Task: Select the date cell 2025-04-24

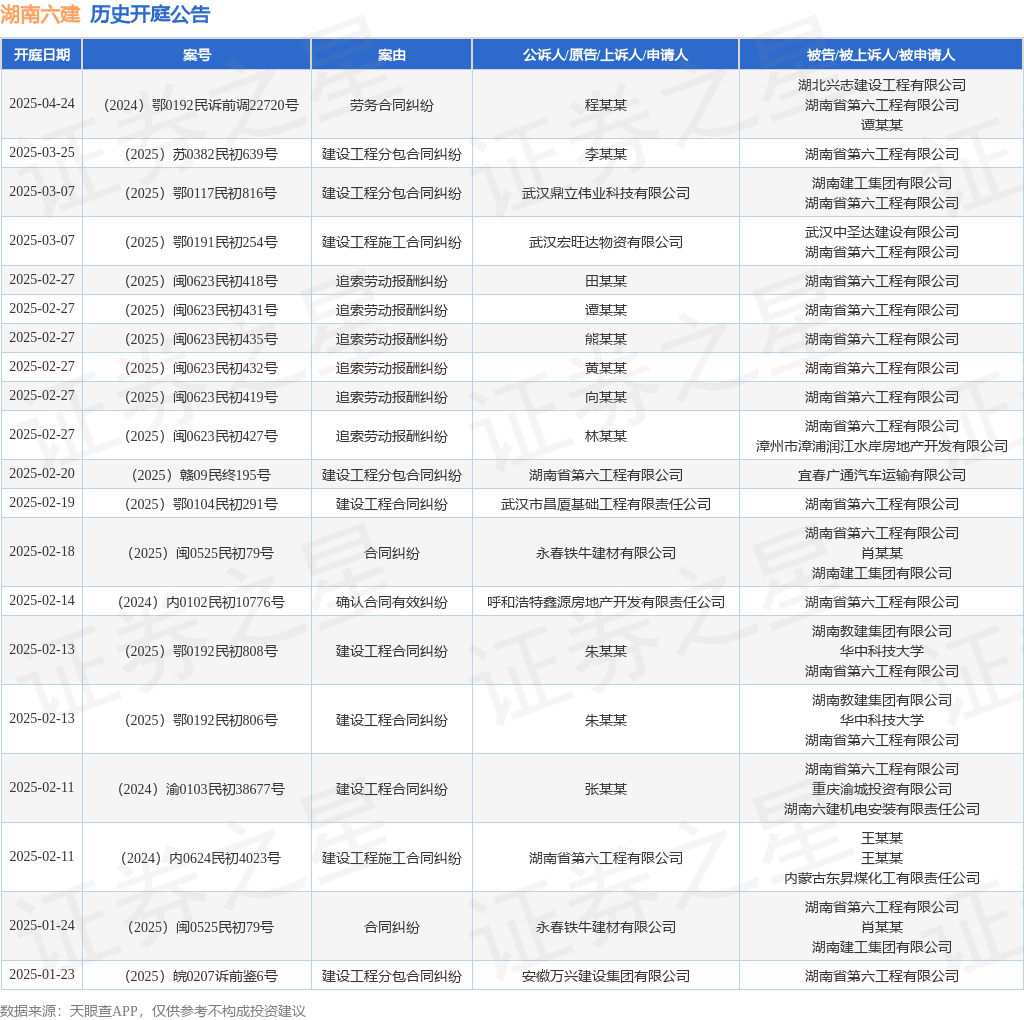Action: click(x=42, y=104)
